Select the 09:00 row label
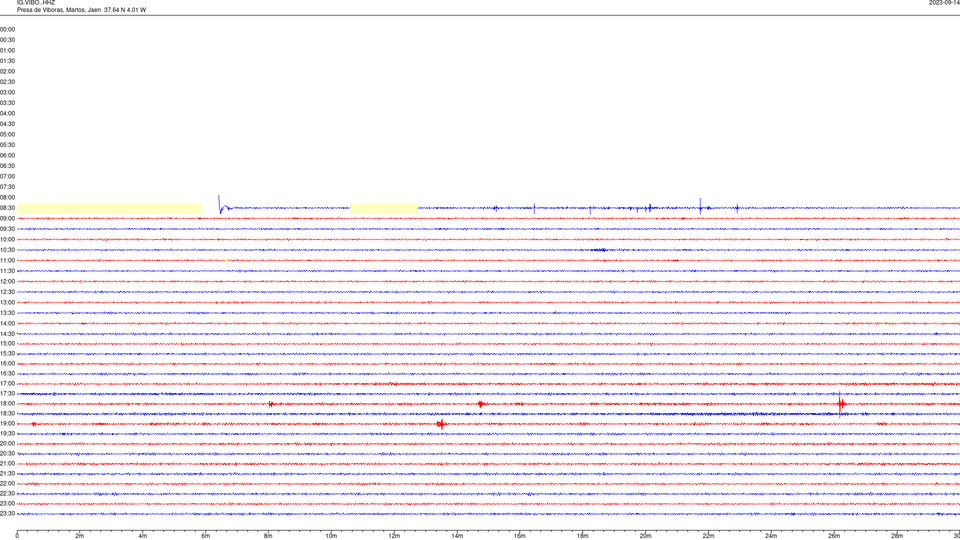Screen dimensions: 960x540 point(7,219)
